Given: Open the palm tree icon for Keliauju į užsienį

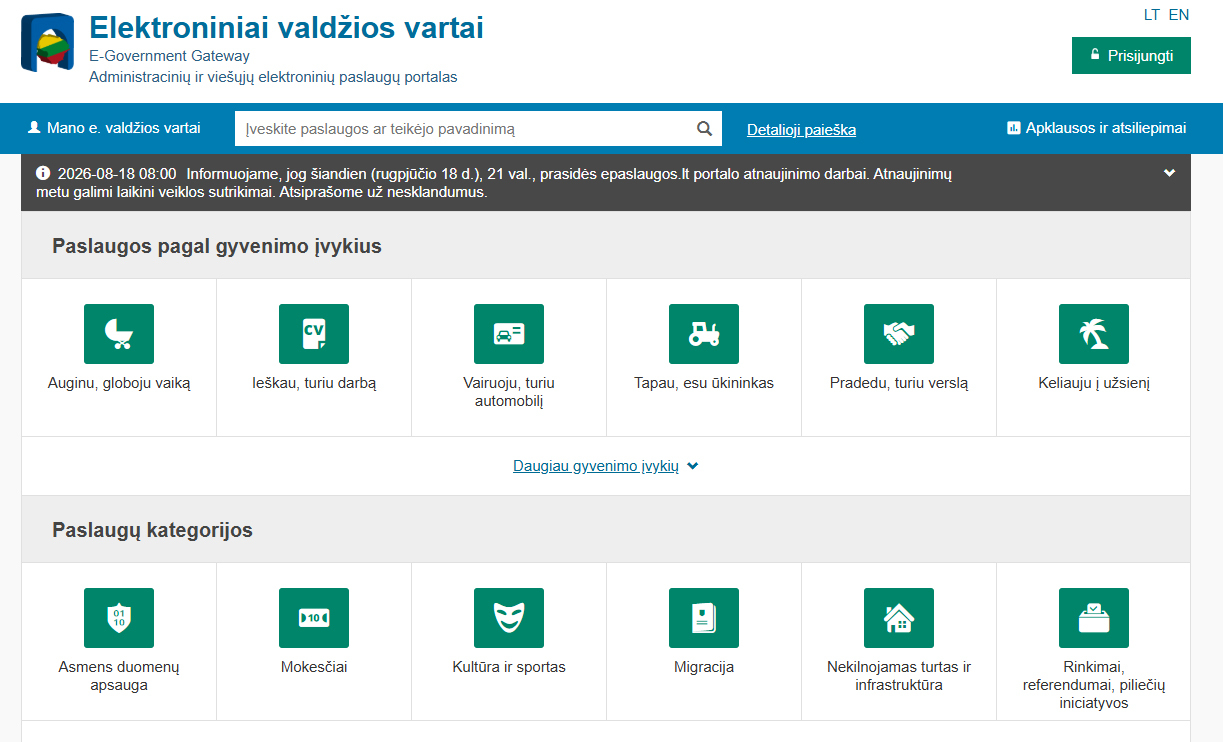Looking at the screenshot, I should tap(1094, 334).
